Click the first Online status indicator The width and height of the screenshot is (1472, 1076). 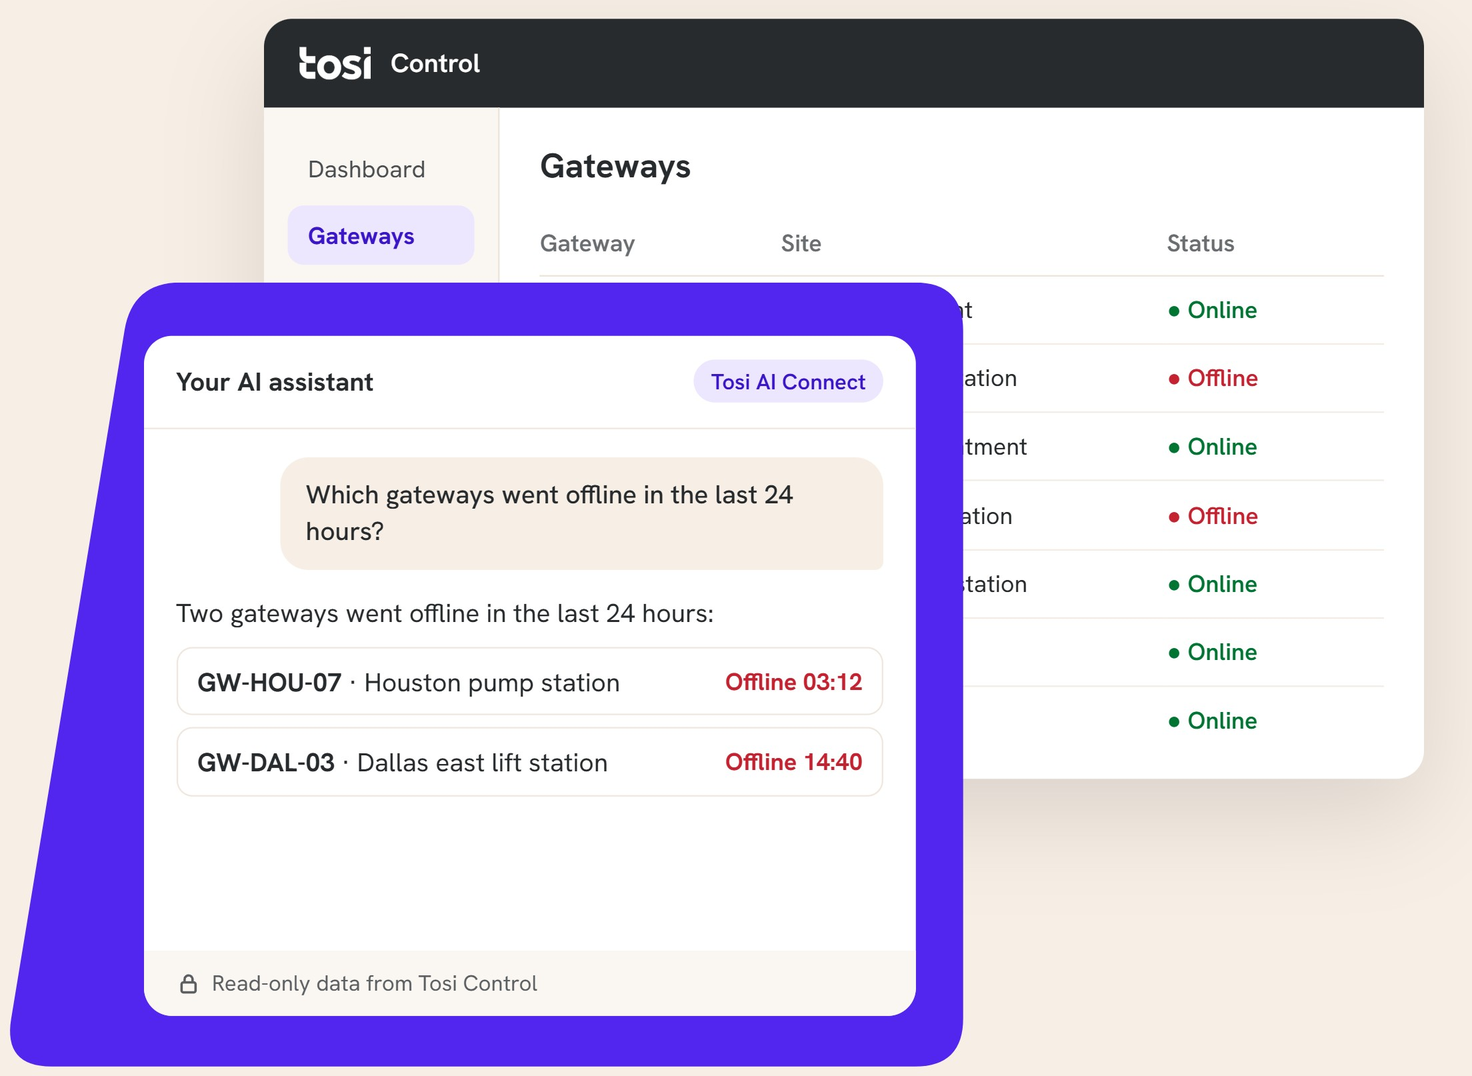click(1212, 310)
